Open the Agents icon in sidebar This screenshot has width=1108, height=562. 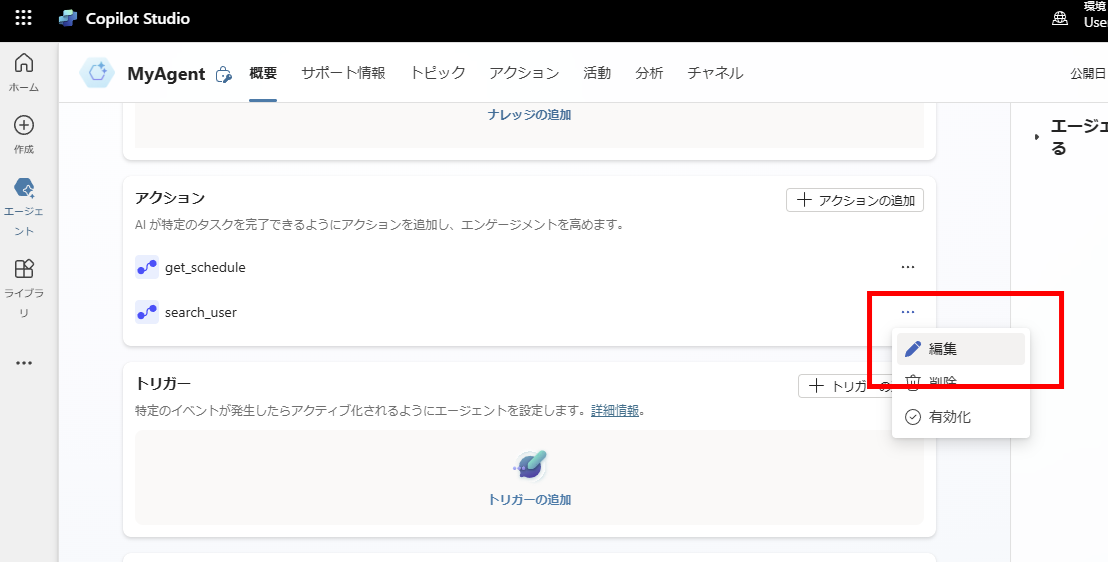click(24, 188)
